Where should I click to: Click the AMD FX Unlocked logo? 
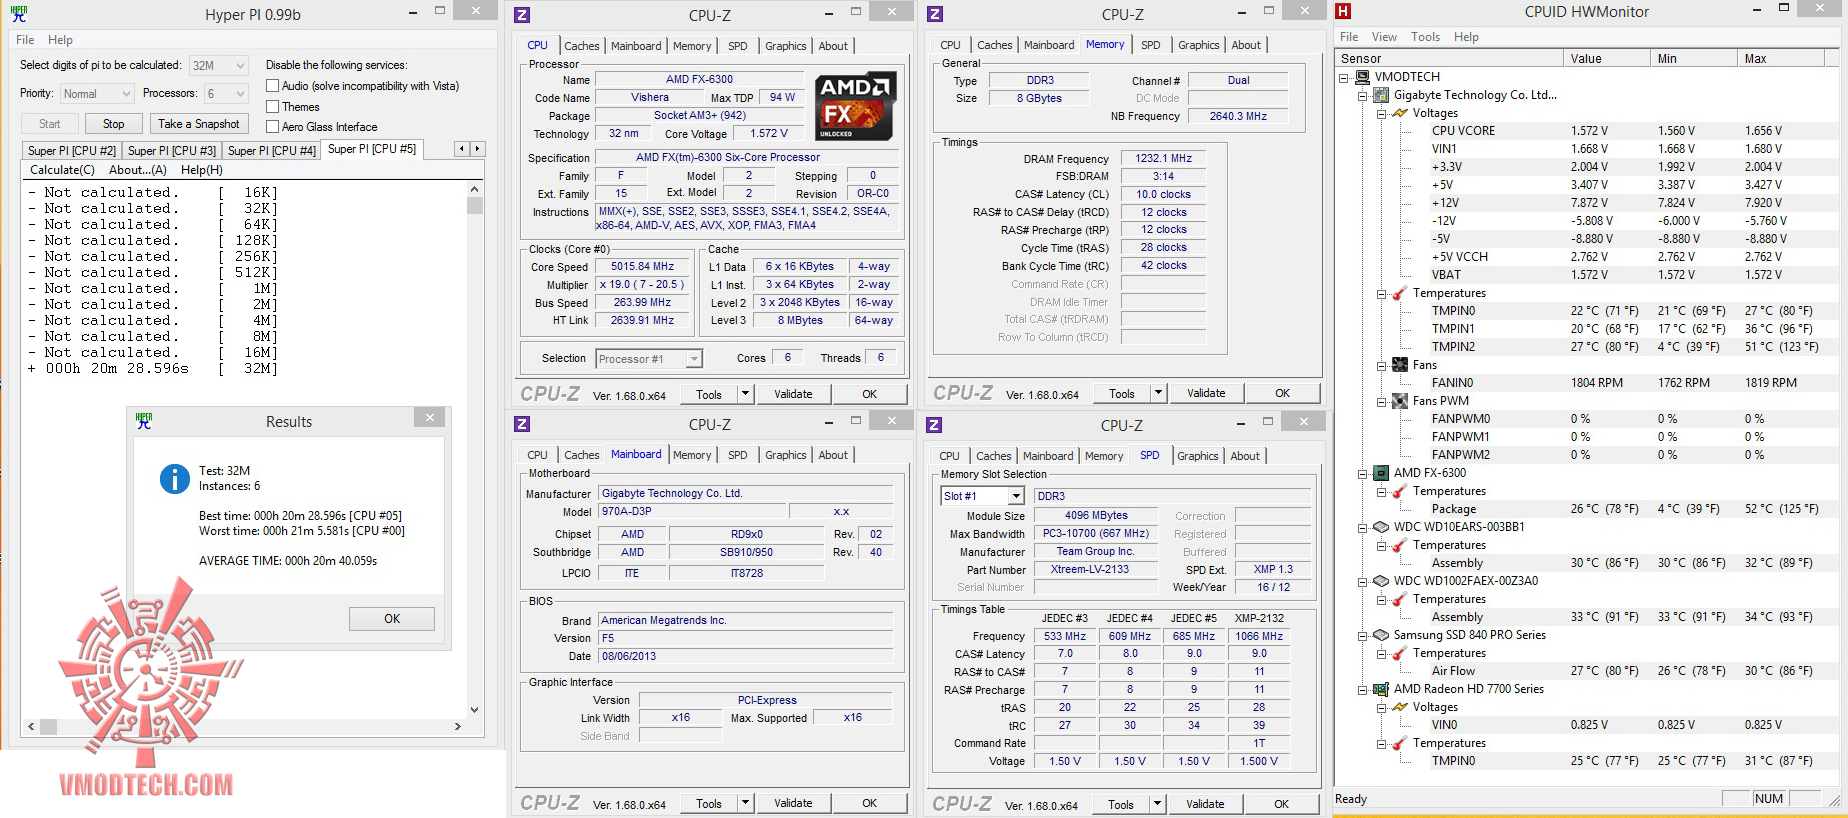[855, 106]
